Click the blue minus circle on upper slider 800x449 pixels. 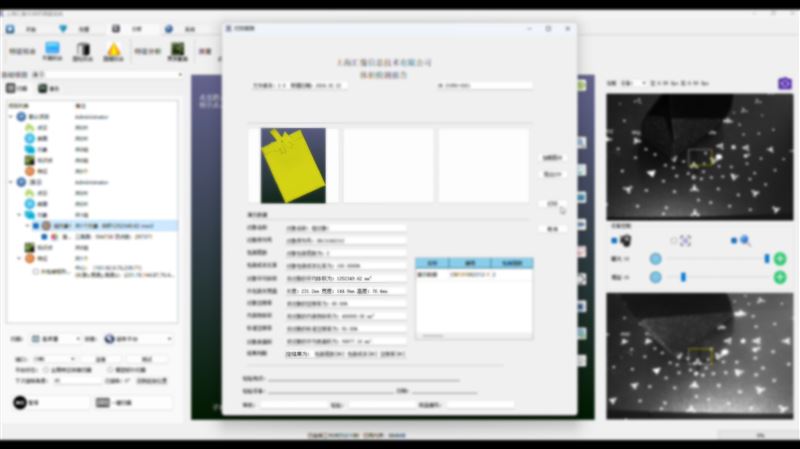coord(656,259)
